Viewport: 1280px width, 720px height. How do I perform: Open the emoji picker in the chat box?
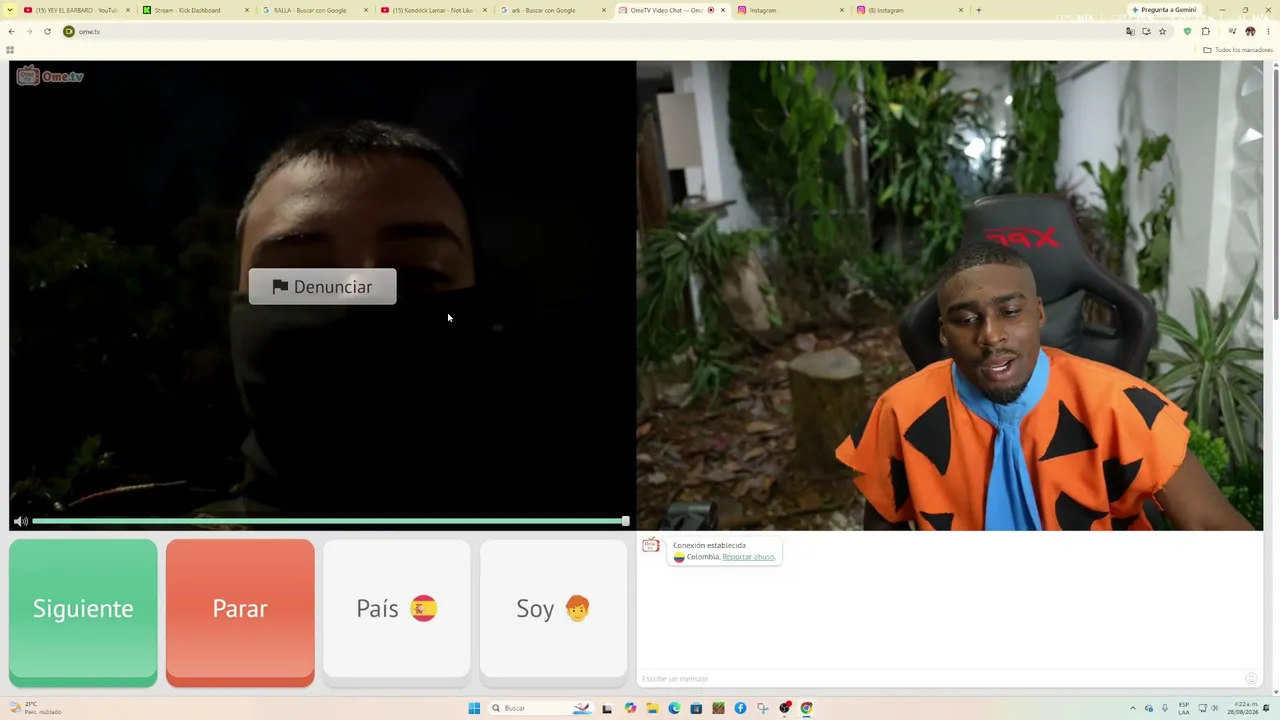[1251, 679]
